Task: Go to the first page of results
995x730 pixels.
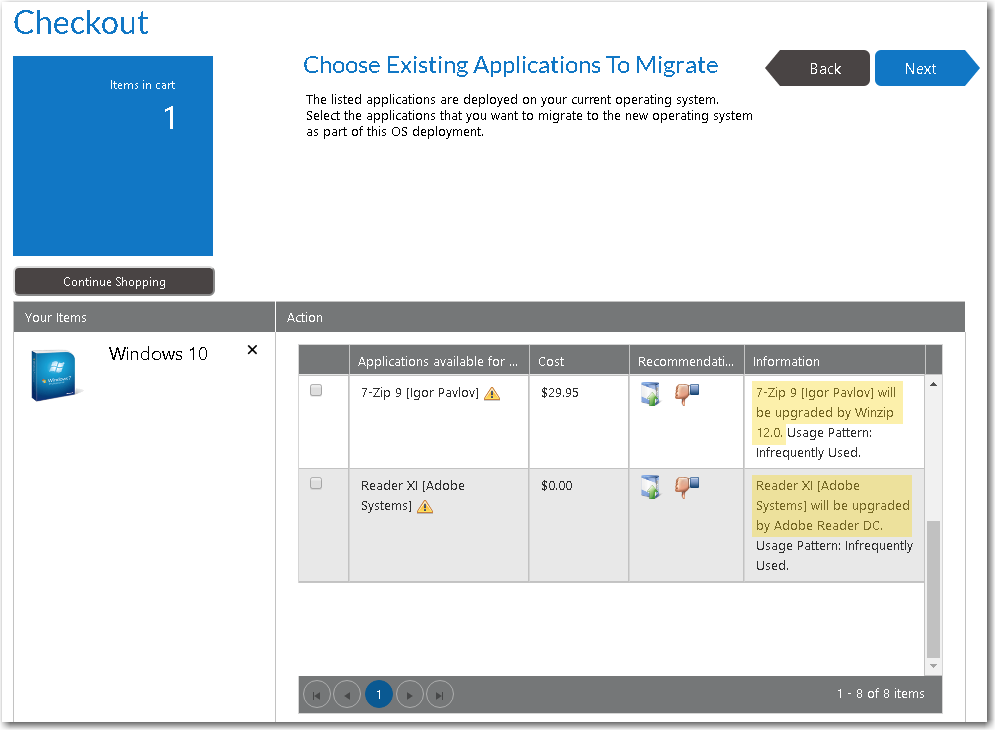Action: [x=316, y=694]
